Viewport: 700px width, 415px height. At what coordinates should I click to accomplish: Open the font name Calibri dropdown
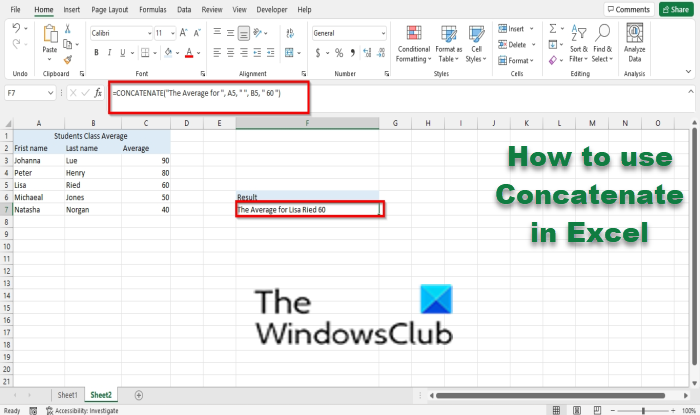(x=149, y=33)
